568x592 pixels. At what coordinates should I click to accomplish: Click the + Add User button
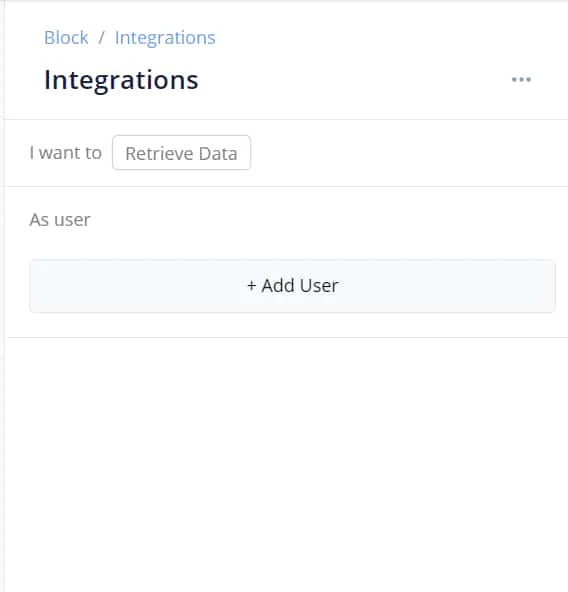292,286
